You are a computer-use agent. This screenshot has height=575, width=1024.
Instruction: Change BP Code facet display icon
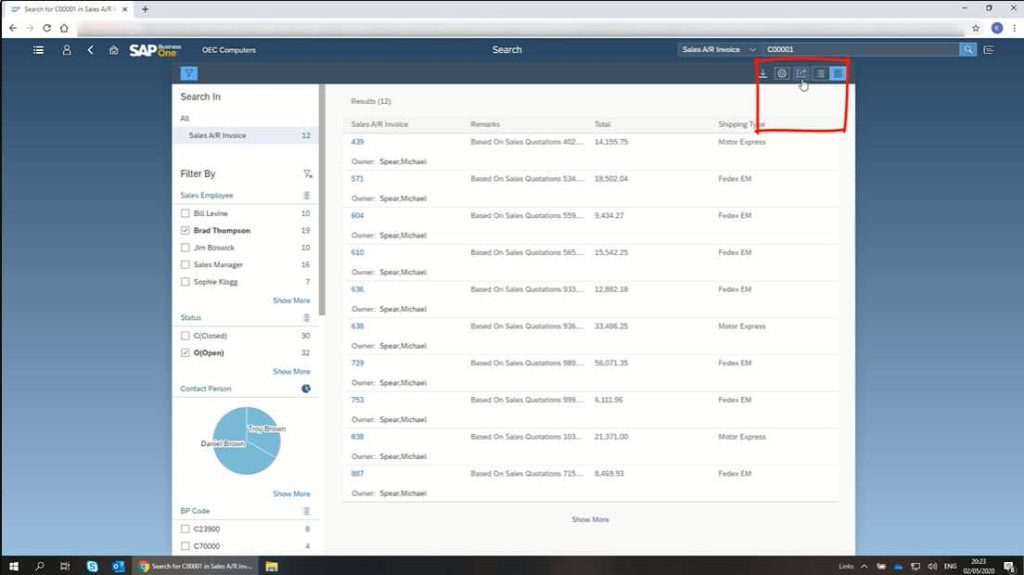tap(306, 511)
